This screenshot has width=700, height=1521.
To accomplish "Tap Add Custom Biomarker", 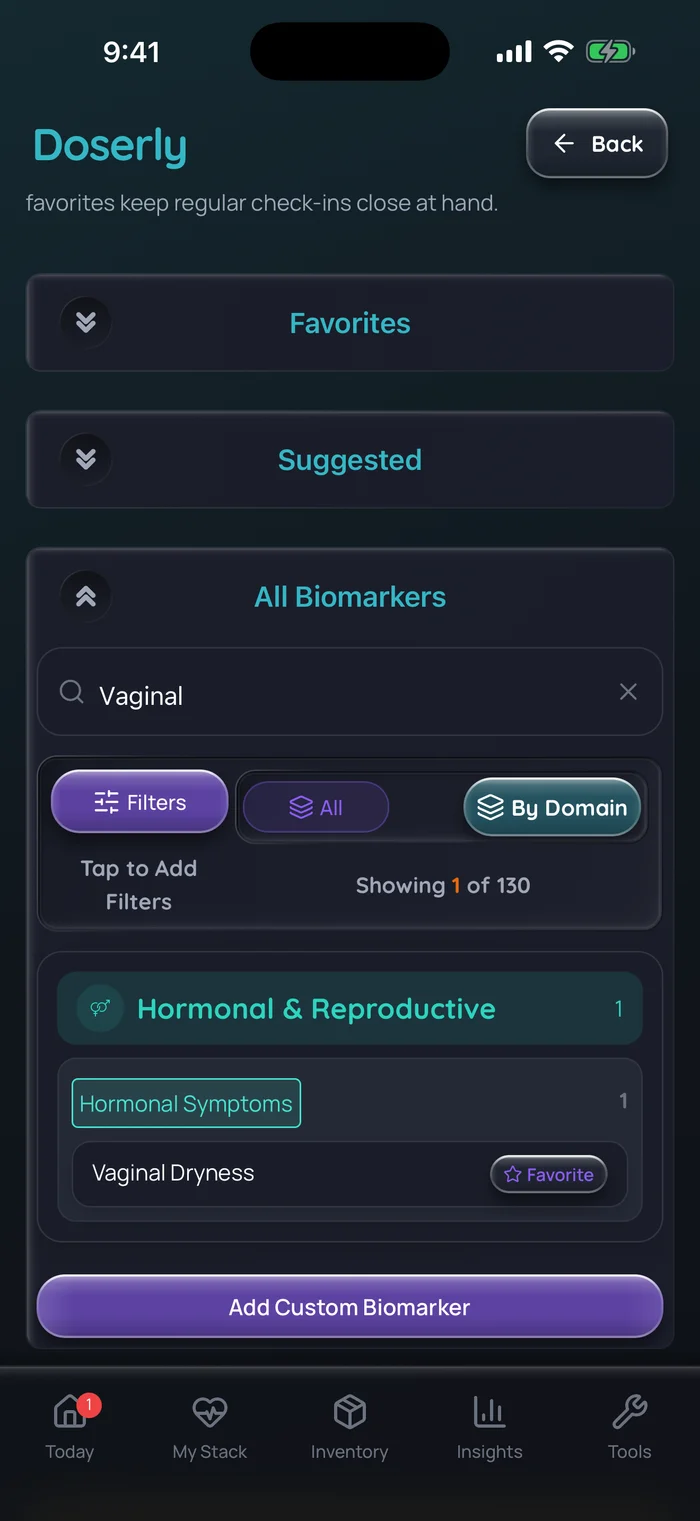I will click(x=350, y=1306).
